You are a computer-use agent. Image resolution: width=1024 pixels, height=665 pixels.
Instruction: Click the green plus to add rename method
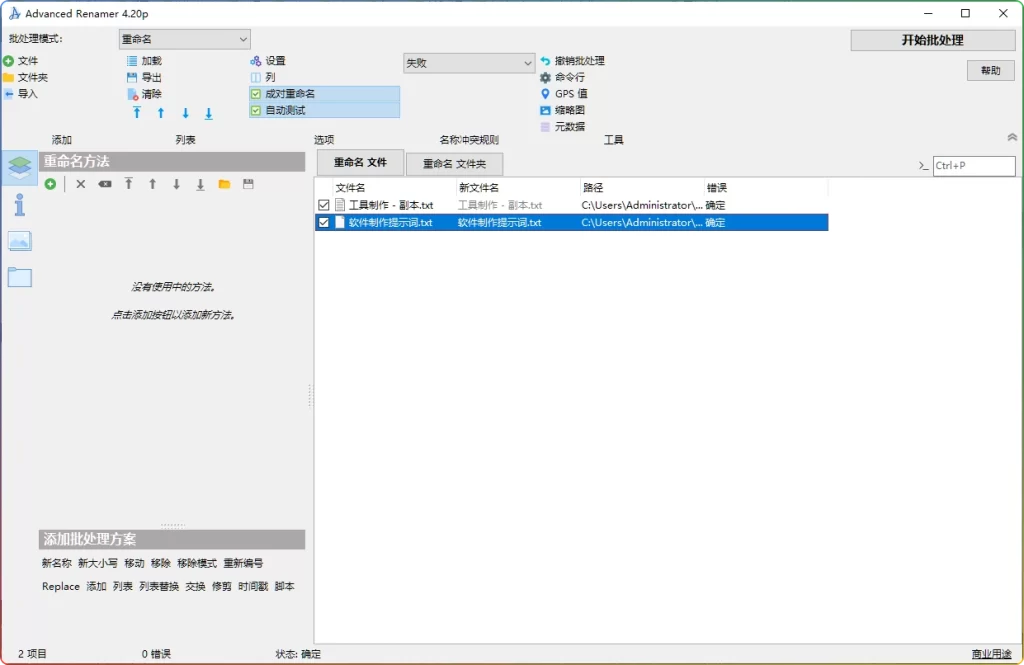[50, 184]
